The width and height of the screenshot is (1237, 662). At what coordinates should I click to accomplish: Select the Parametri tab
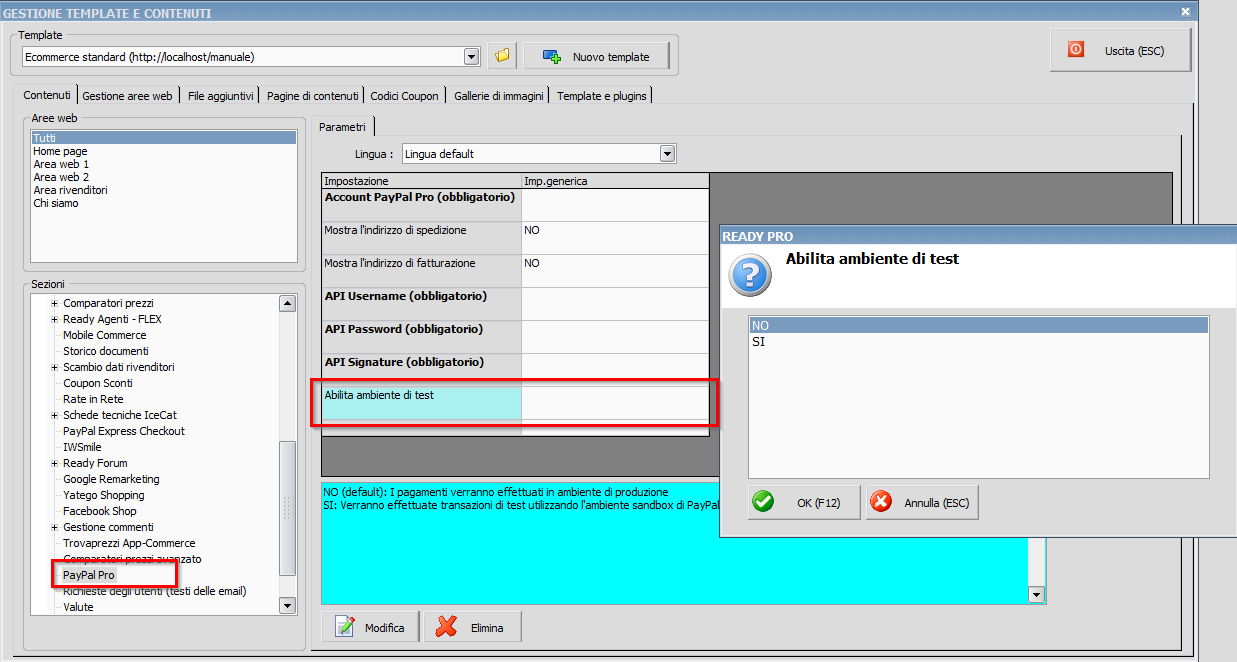pos(342,127)
